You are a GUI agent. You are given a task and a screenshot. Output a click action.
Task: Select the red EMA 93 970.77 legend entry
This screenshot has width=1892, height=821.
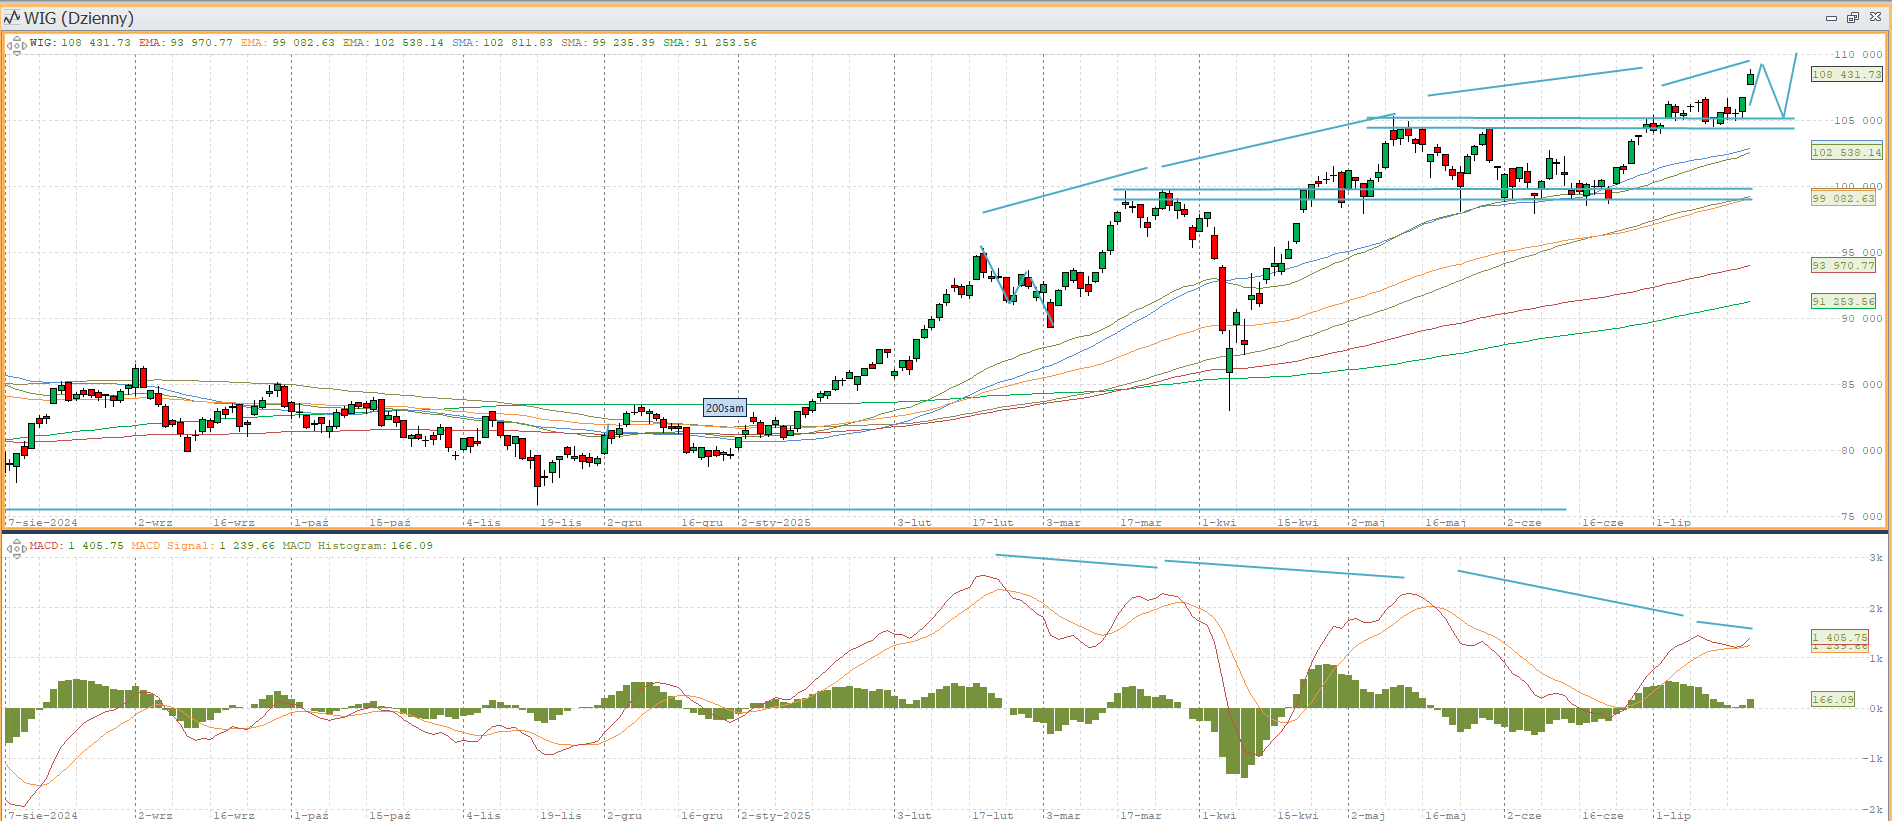pos(185,43)
